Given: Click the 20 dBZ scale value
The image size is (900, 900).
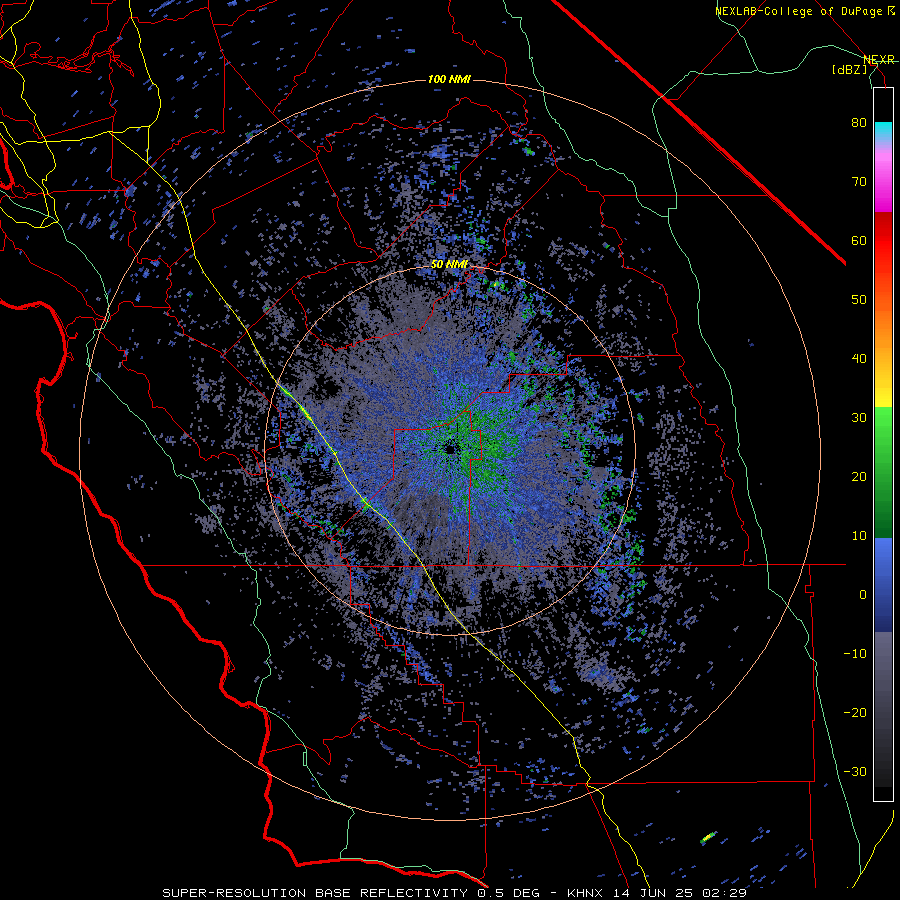Looking at the screenshot, I should [859, 476].
